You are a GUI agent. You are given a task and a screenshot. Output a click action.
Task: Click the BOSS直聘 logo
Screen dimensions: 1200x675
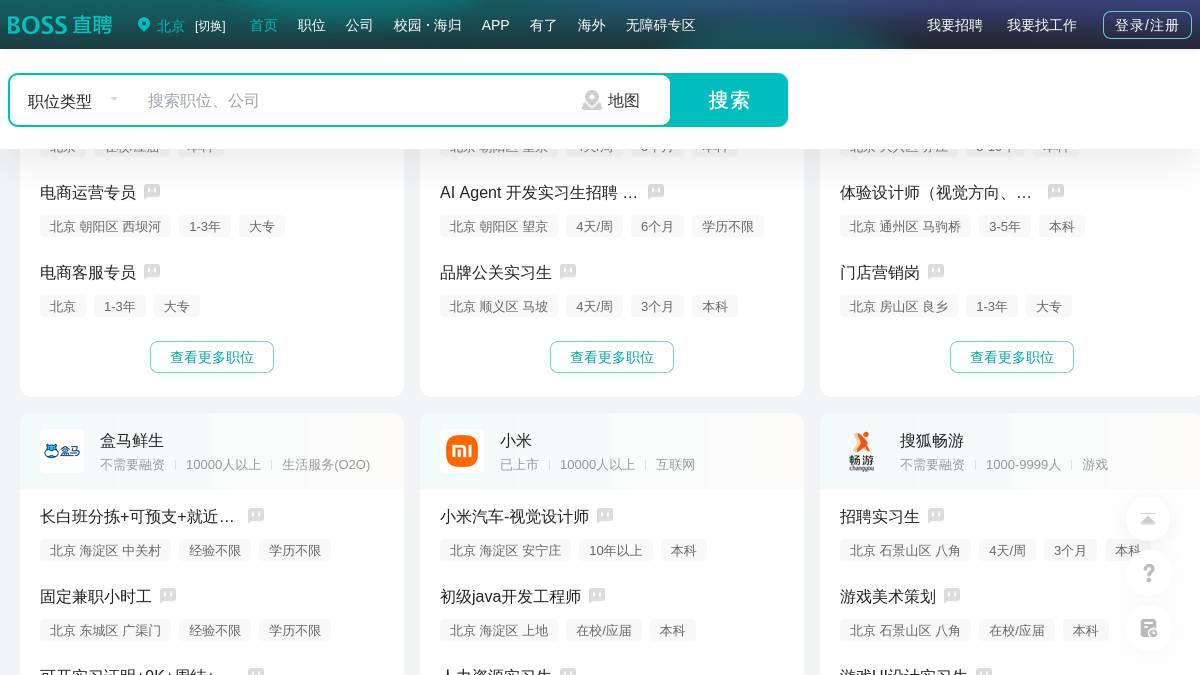click(x=60, y=25)
